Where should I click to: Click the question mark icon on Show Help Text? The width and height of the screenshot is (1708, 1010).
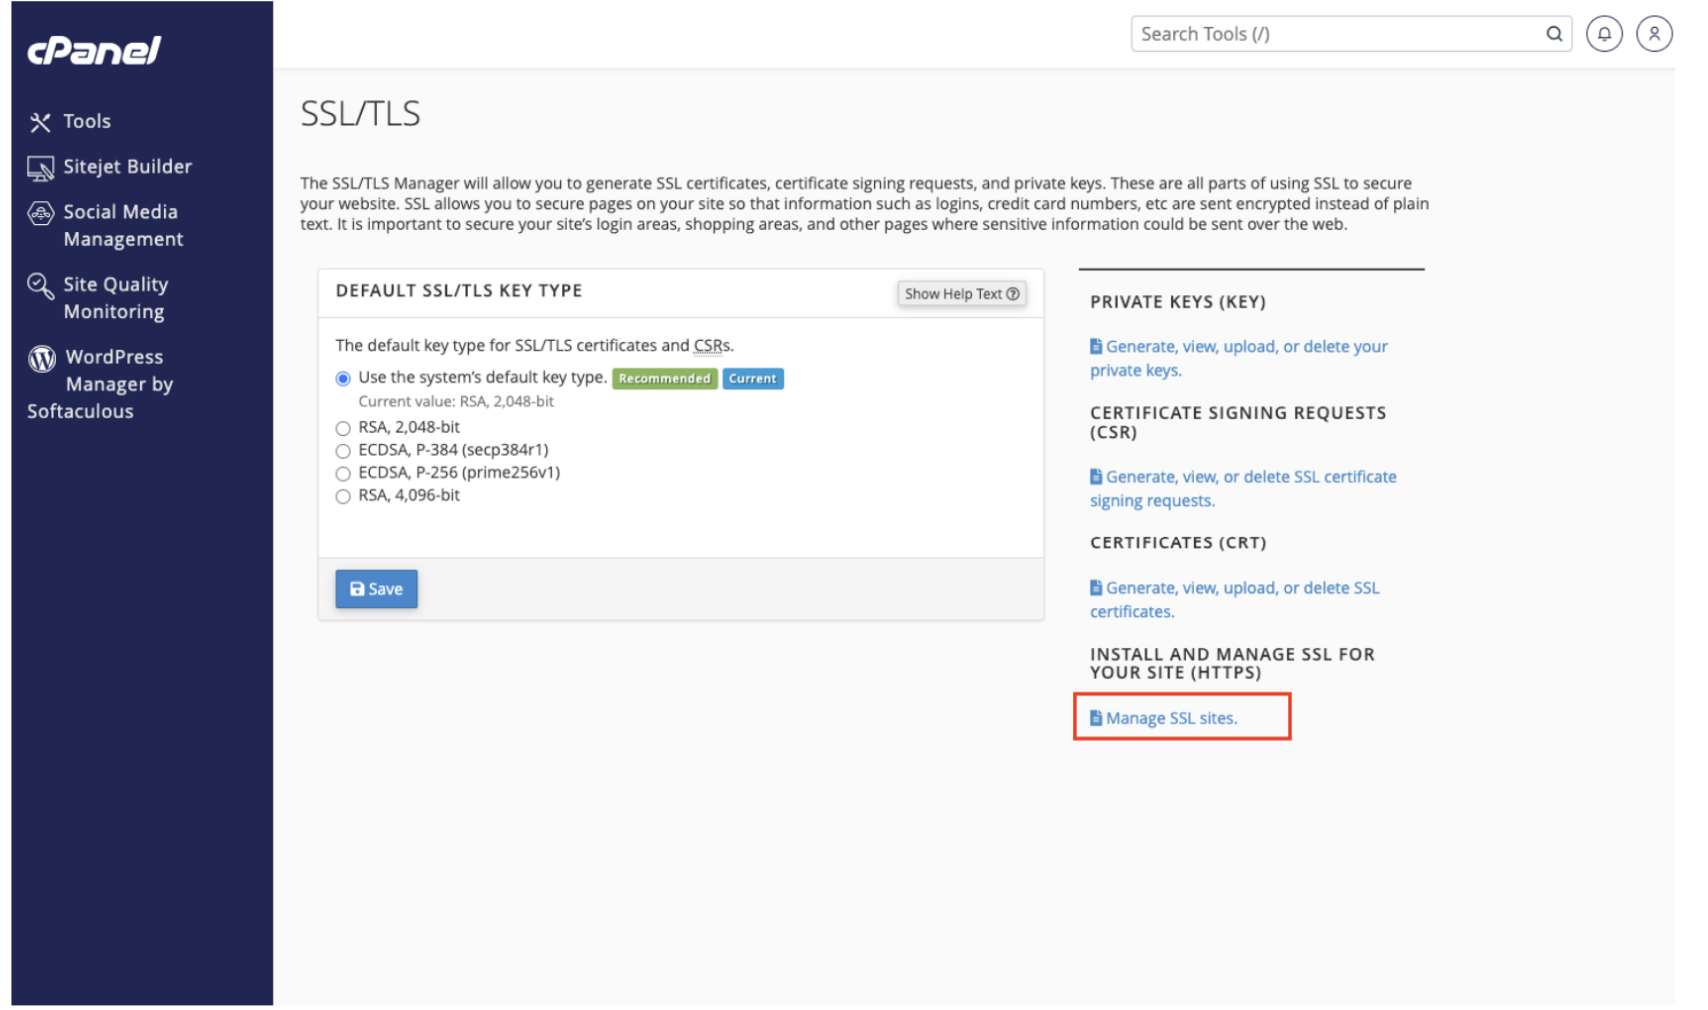[1013, 294]
